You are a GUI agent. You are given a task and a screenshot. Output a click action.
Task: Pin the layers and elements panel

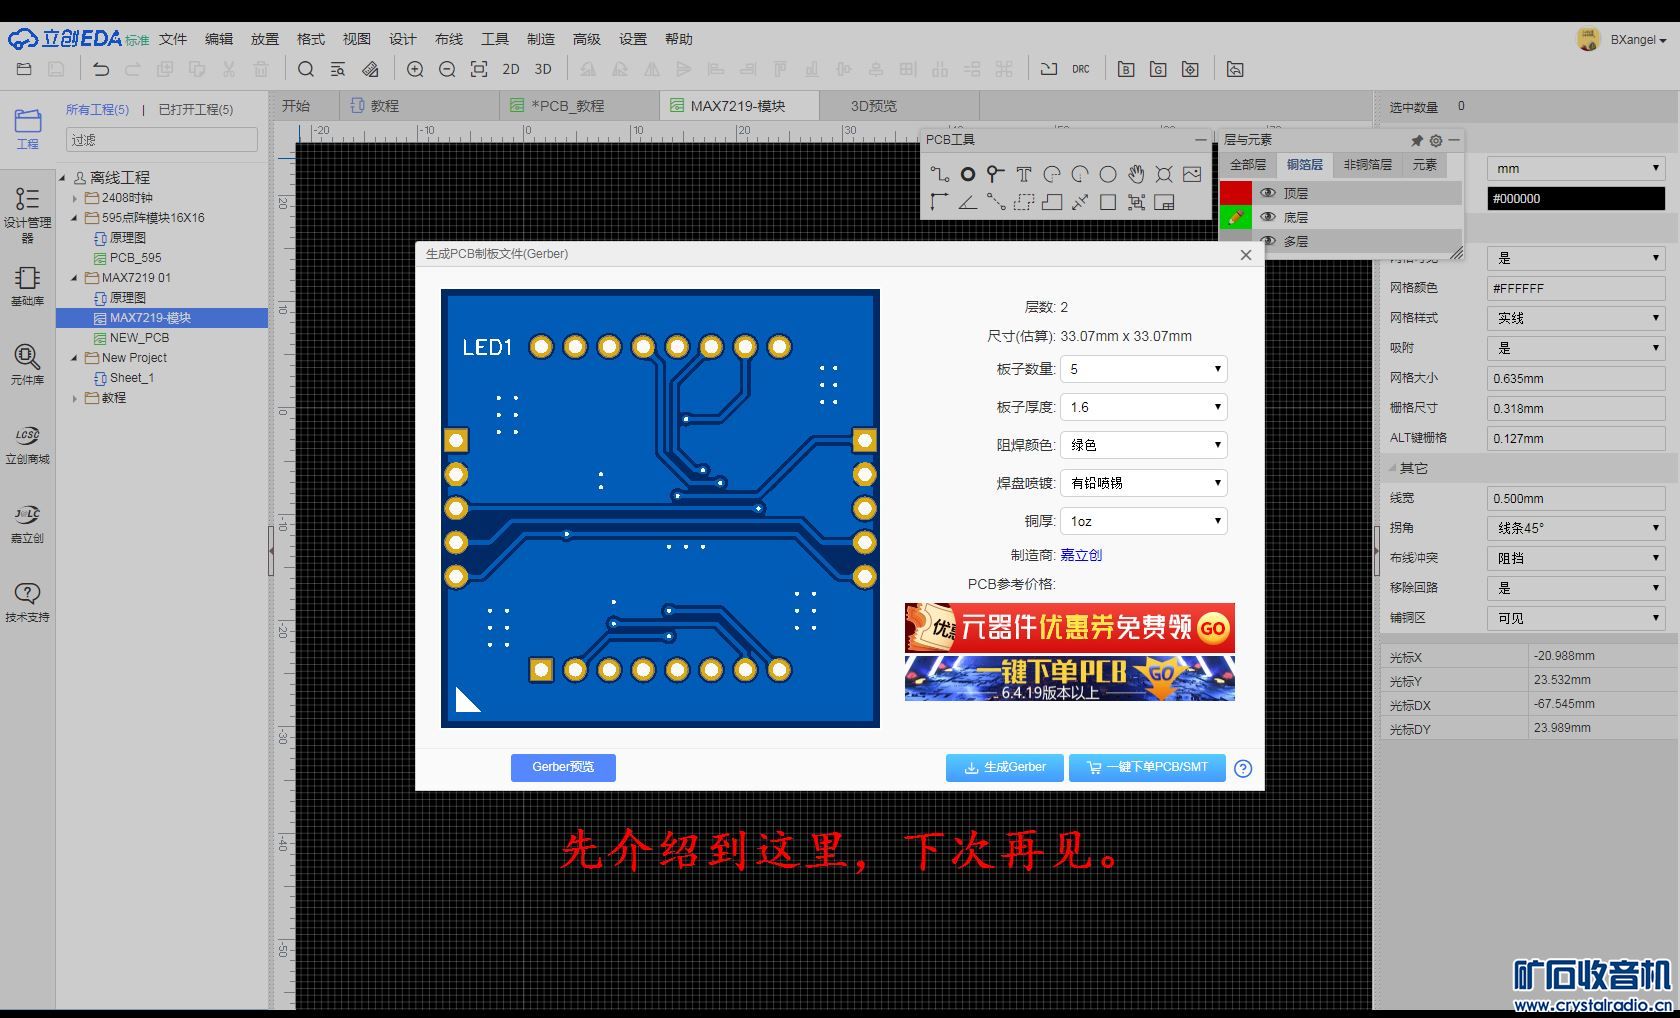click(x=1416, y=140)
